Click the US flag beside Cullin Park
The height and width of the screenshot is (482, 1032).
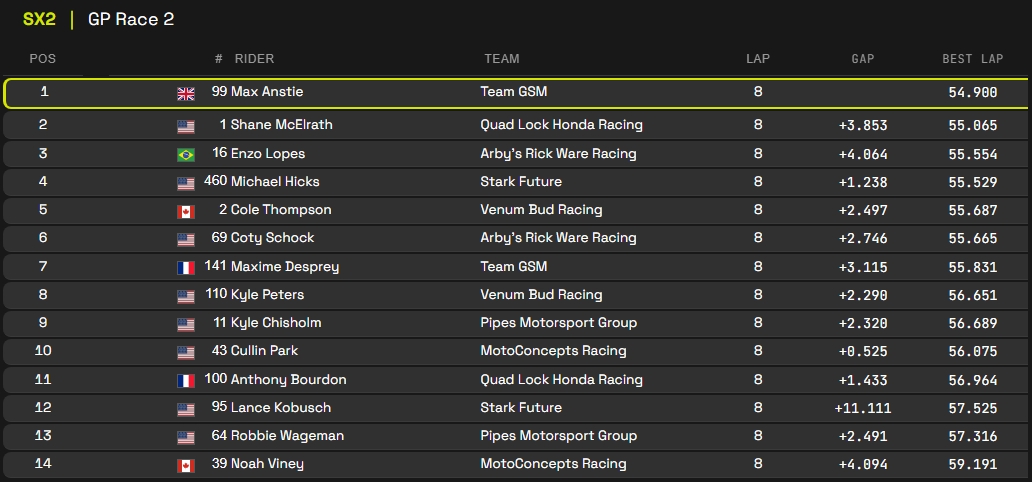point(186,352)
